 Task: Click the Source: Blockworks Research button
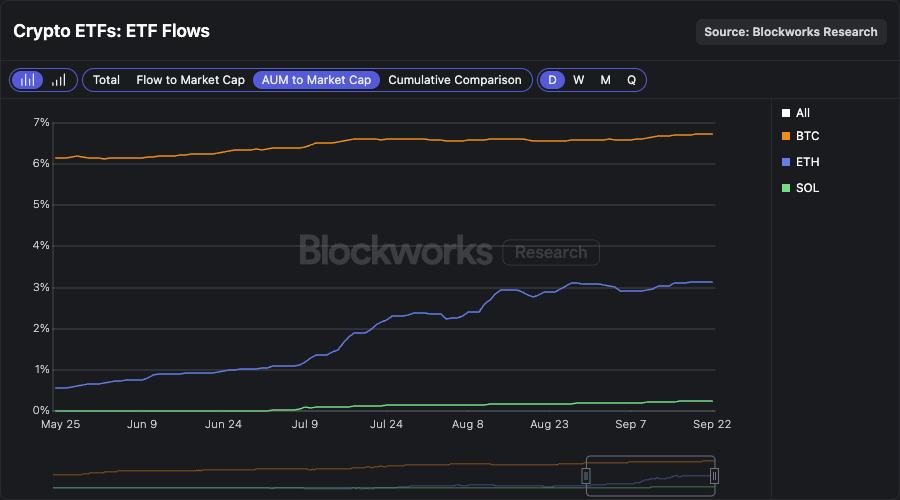[x=790, y=32]
